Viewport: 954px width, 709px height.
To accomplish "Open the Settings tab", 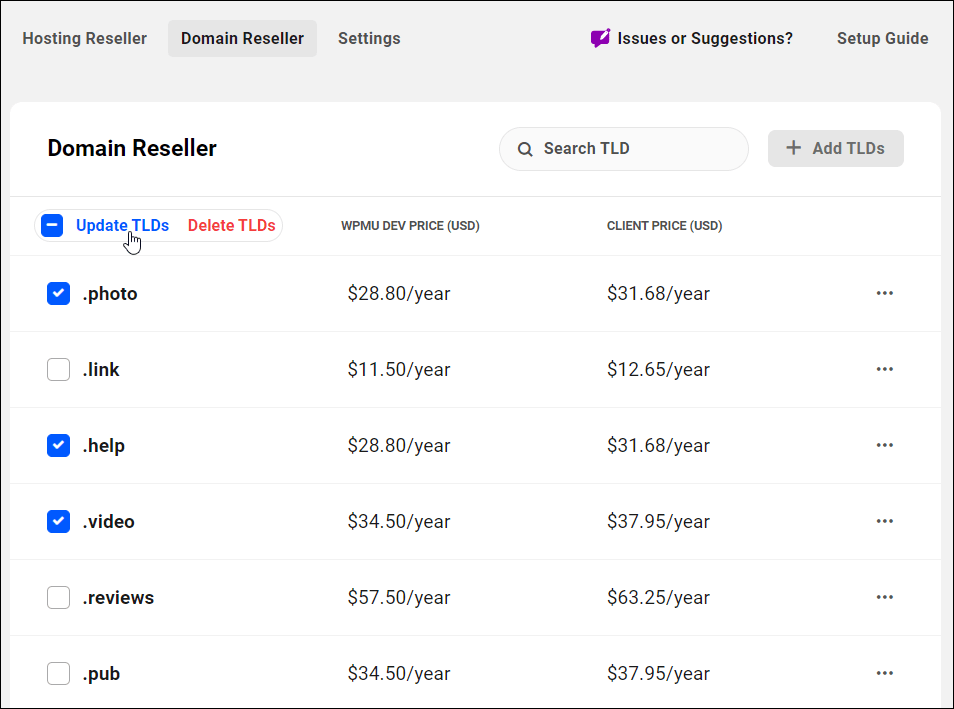I will [x=369, y=38].
